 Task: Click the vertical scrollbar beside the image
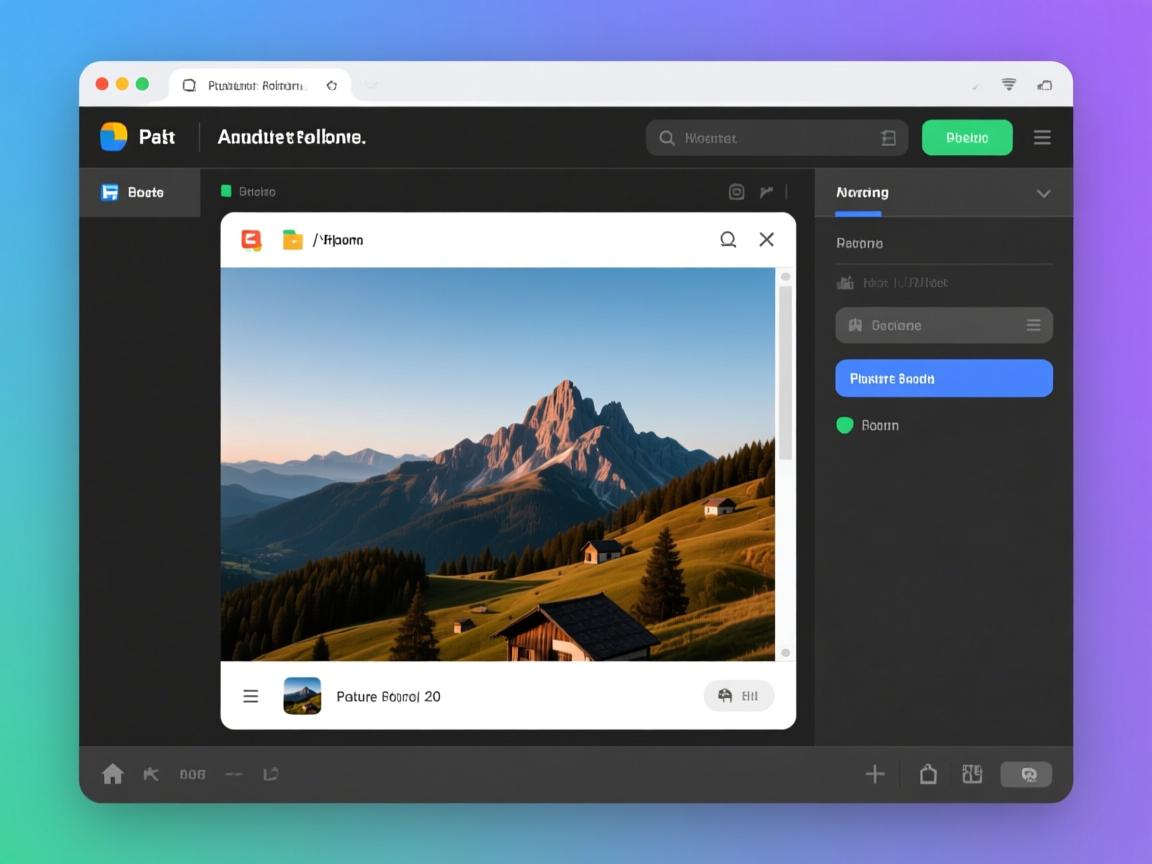[x=785, y=370]
